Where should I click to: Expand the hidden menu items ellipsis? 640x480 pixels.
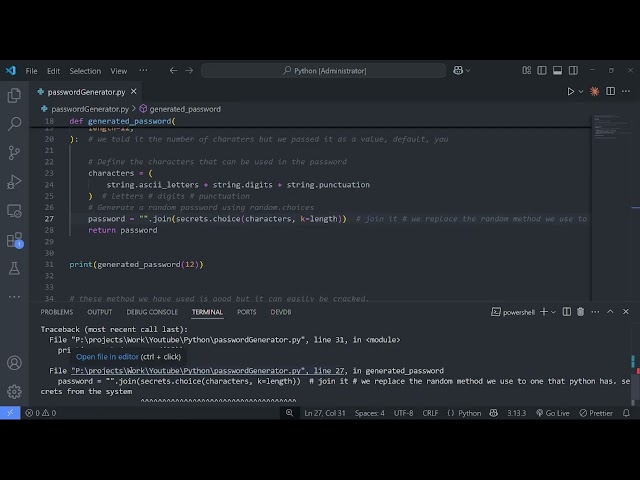(x=143, y=71)
